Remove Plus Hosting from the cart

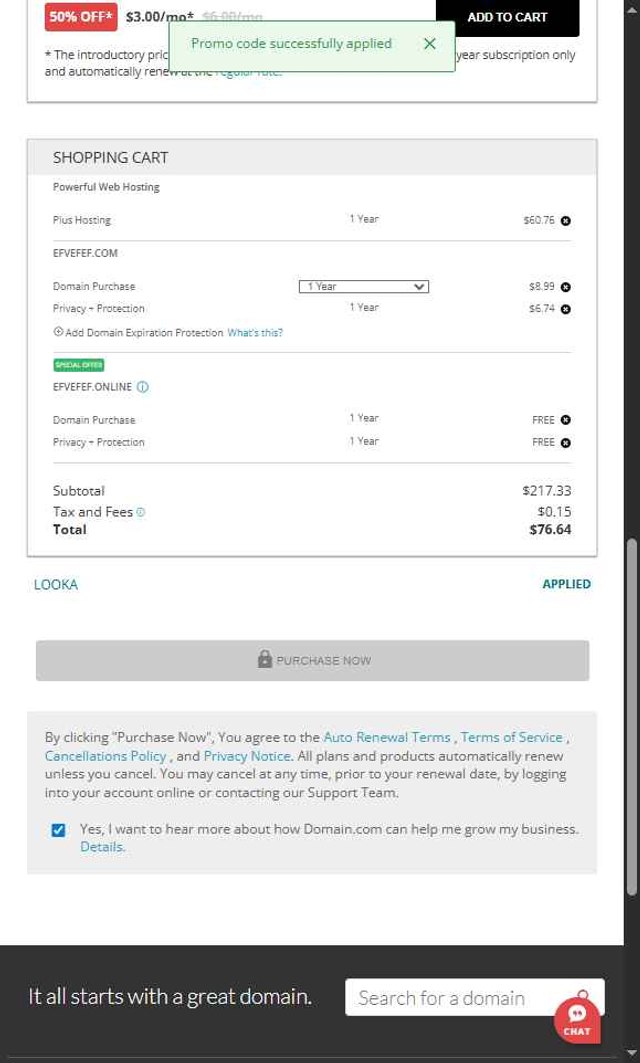566,221
